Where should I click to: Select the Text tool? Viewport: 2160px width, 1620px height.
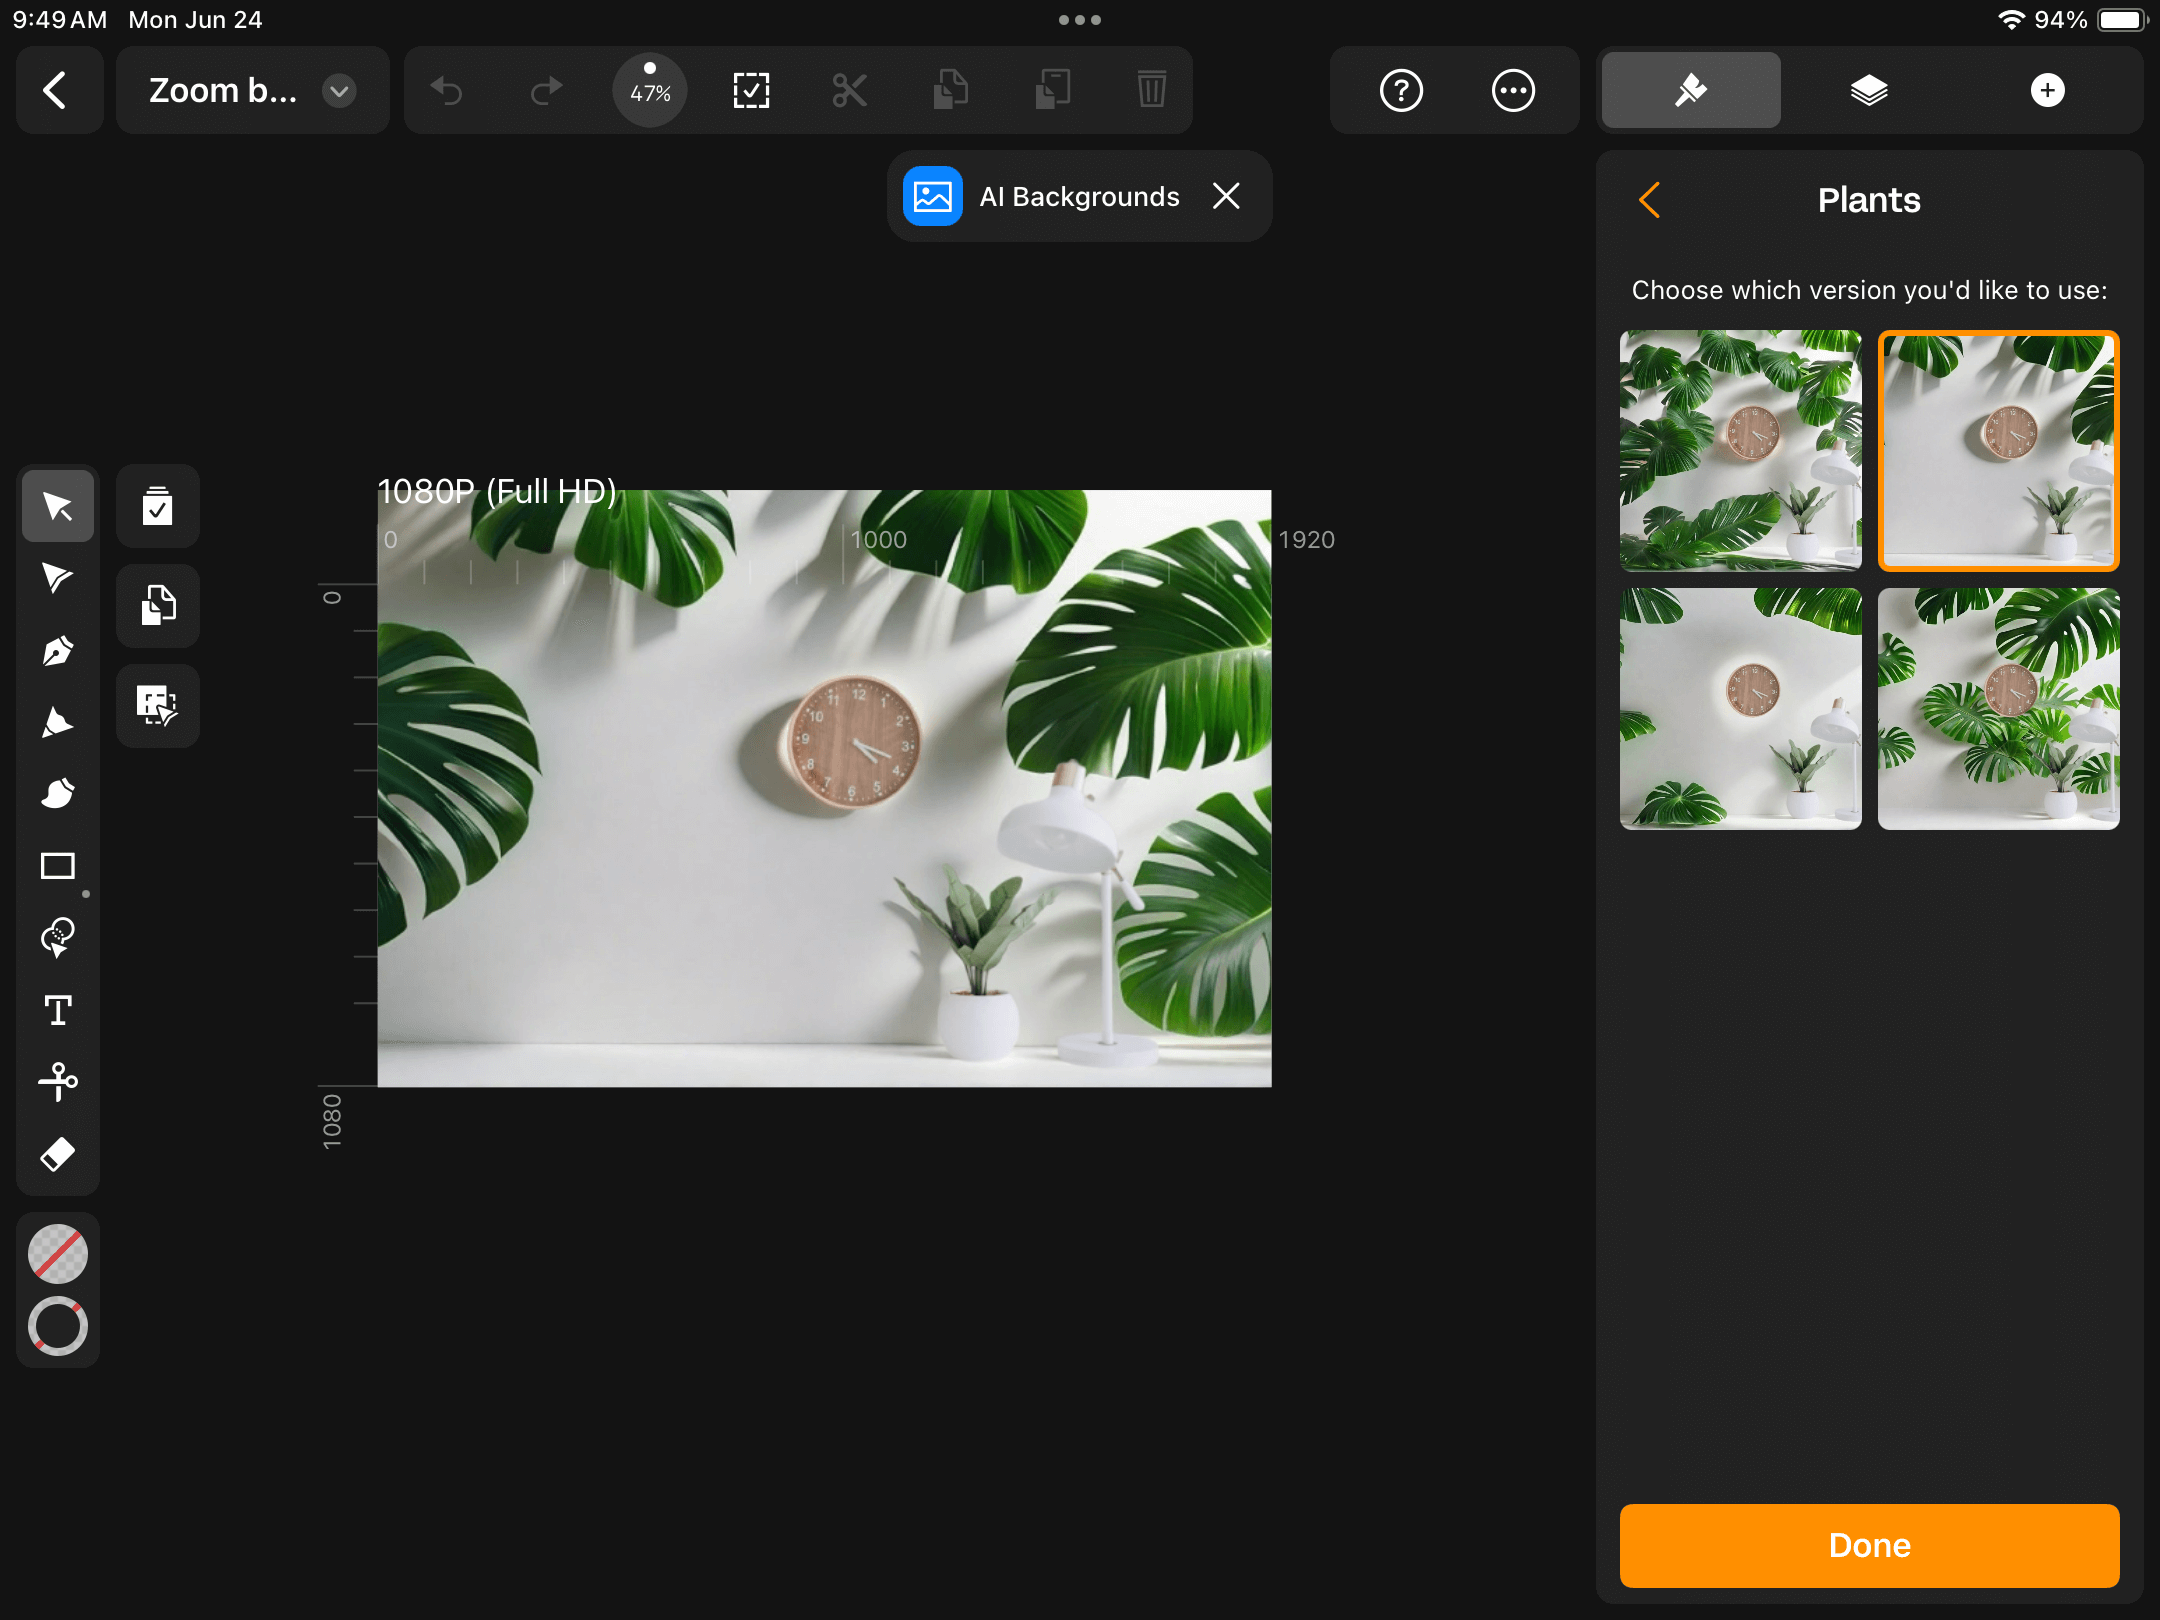[x=58, y=1009]
